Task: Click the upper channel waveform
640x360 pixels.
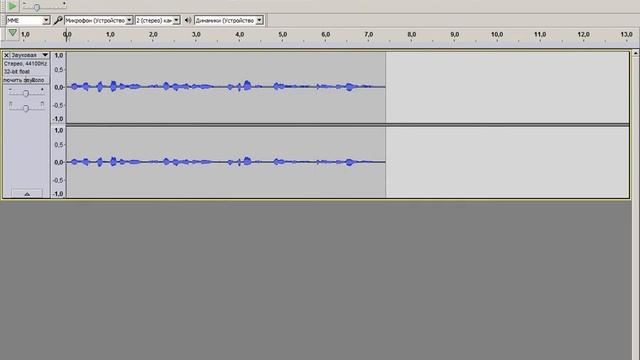Action: pyautogui.click(x=226, y=87)
